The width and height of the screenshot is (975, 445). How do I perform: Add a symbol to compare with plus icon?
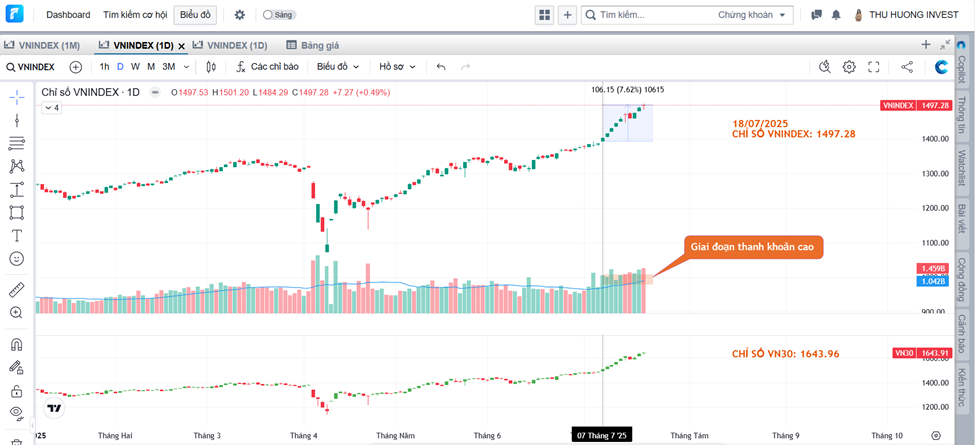click(75, 67)
